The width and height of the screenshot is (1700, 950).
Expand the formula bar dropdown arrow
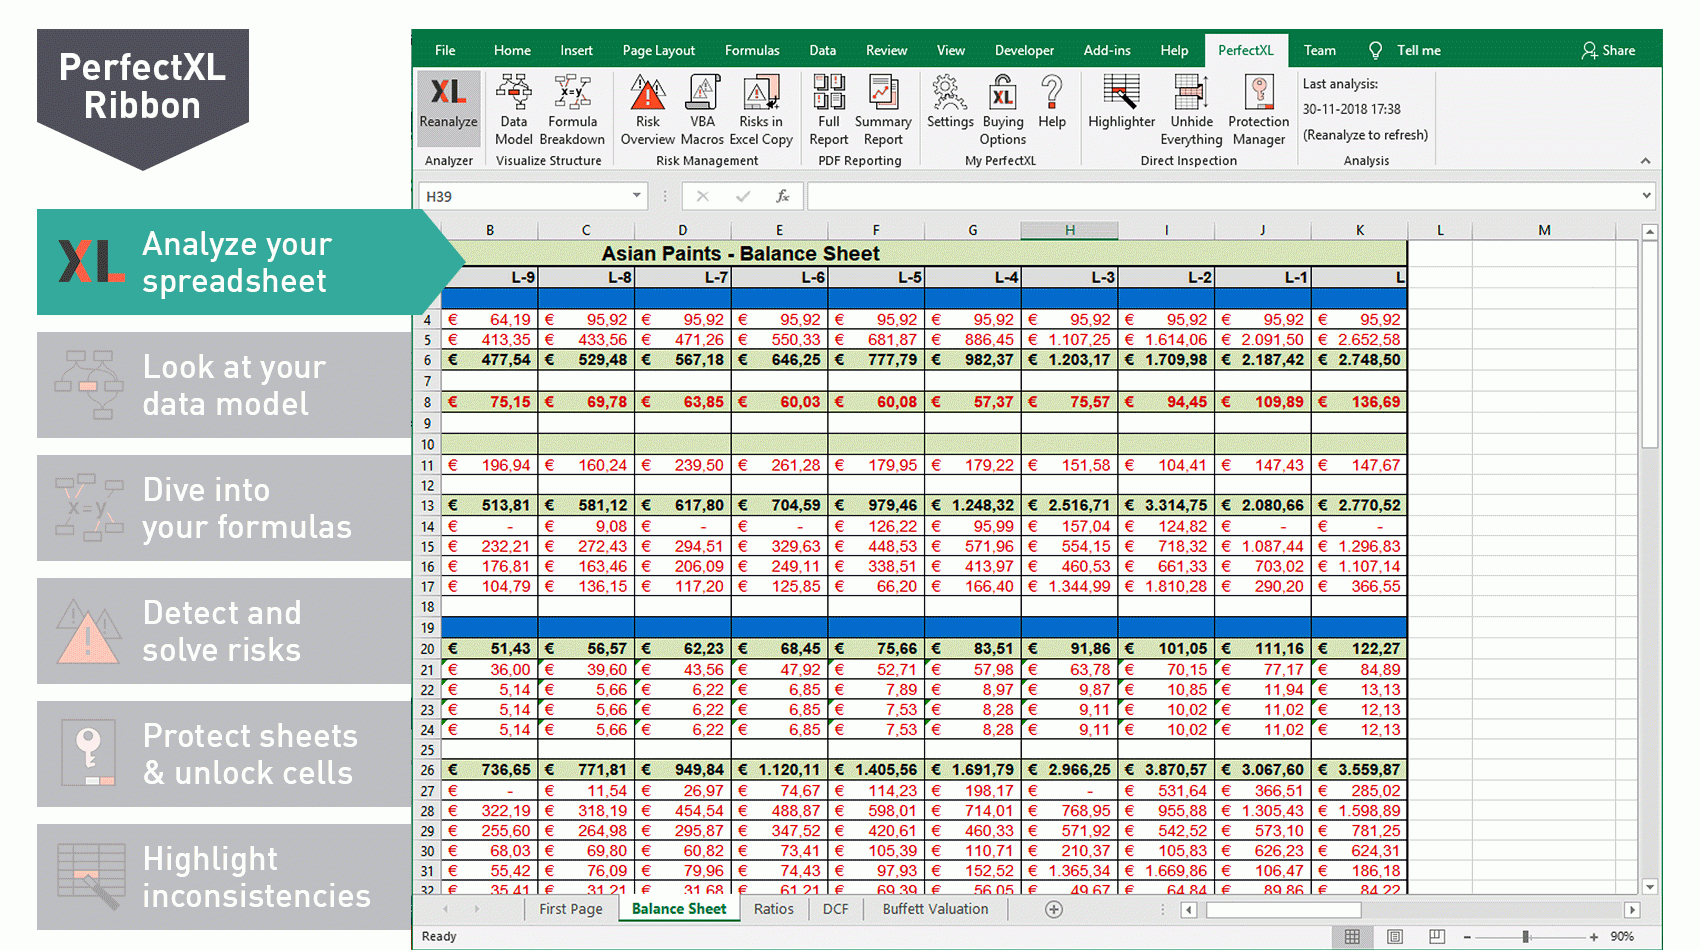tap(1648, 196)
